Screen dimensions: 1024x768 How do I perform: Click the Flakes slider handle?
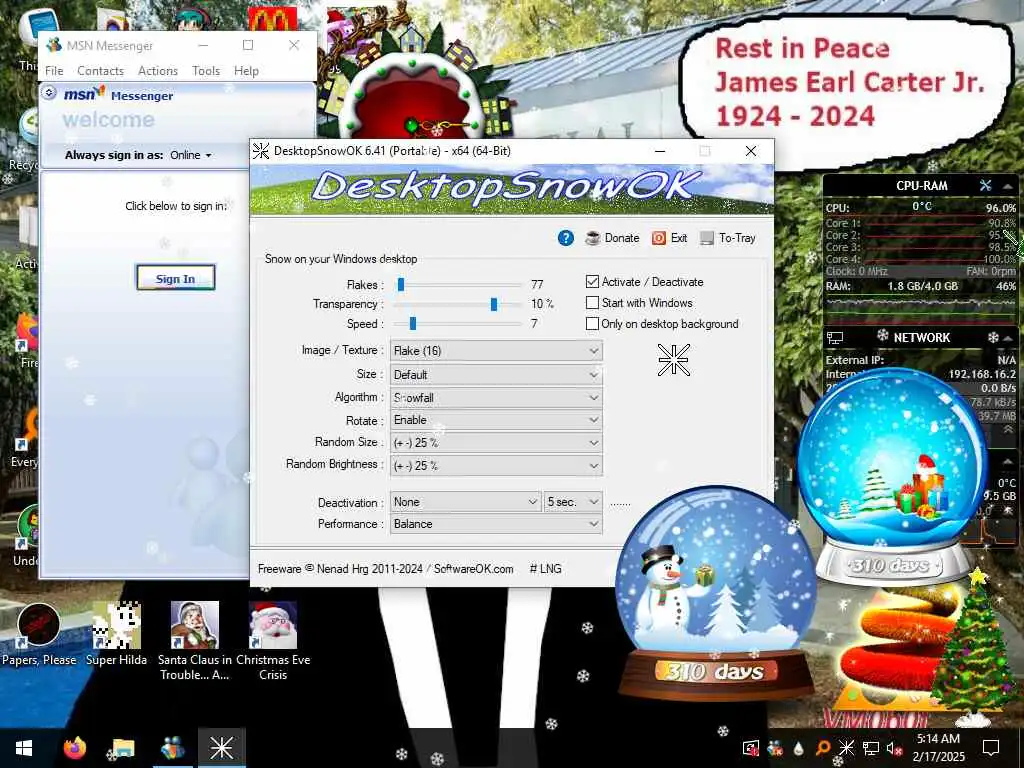pyautogui.click(x=401, y=284)
